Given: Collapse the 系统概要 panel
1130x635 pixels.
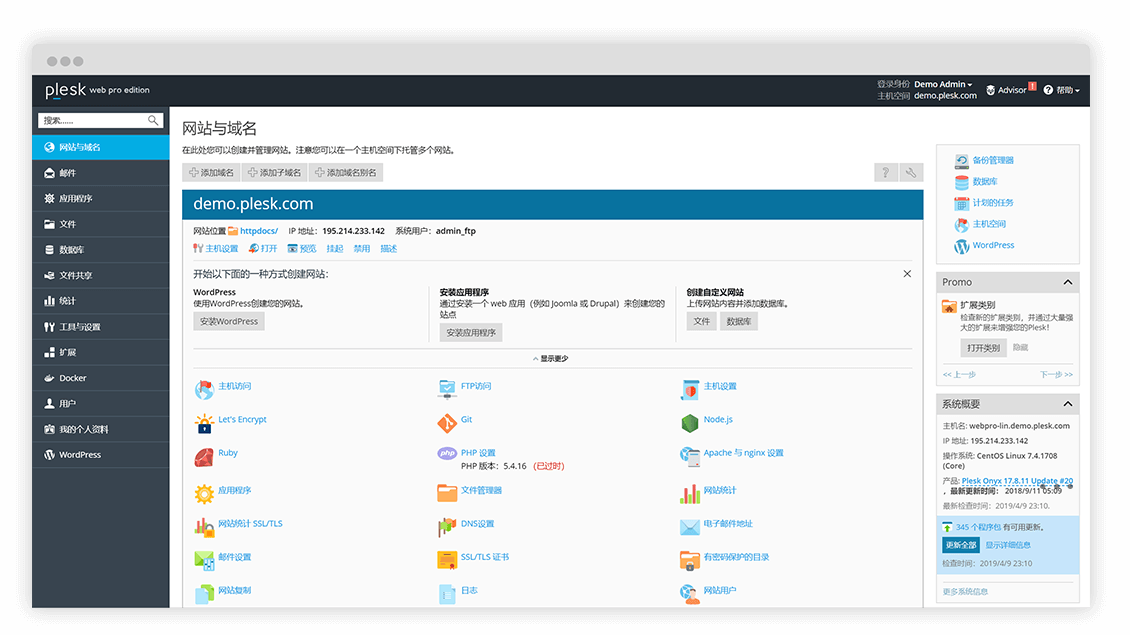Looking at the screenshot, I should pos(1067,404).
